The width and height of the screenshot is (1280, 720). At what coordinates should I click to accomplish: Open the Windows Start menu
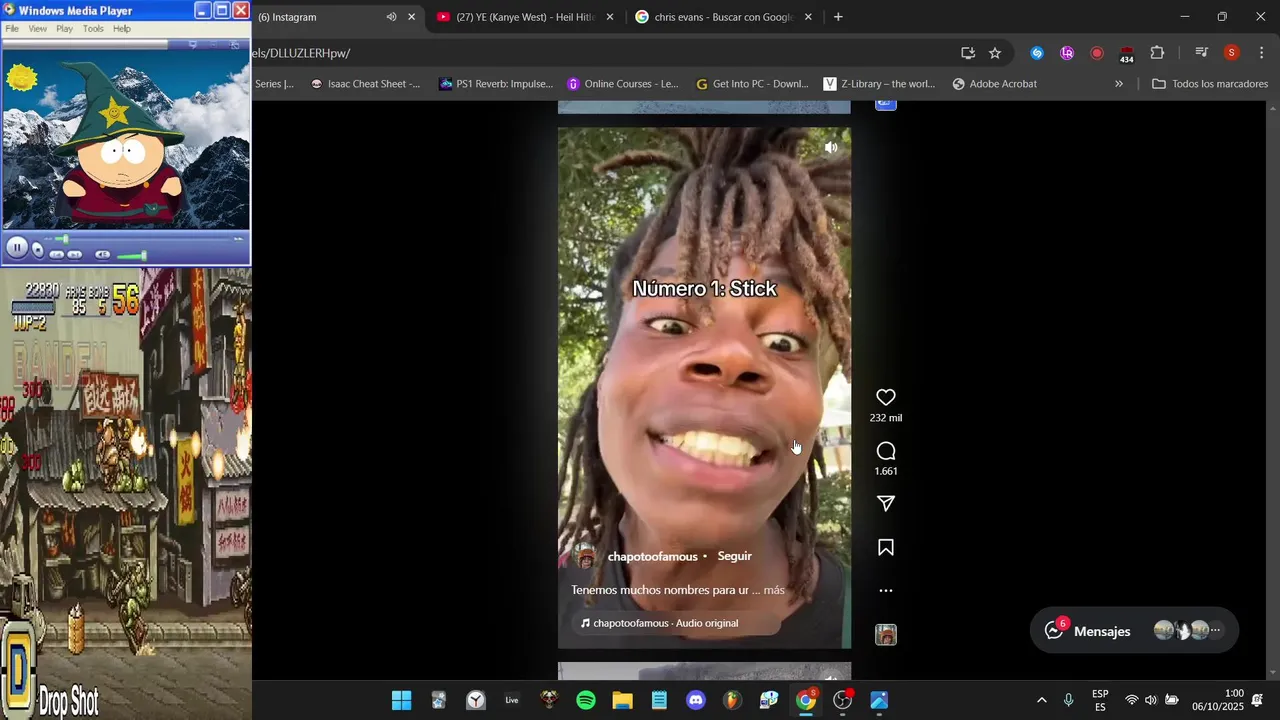401,700
